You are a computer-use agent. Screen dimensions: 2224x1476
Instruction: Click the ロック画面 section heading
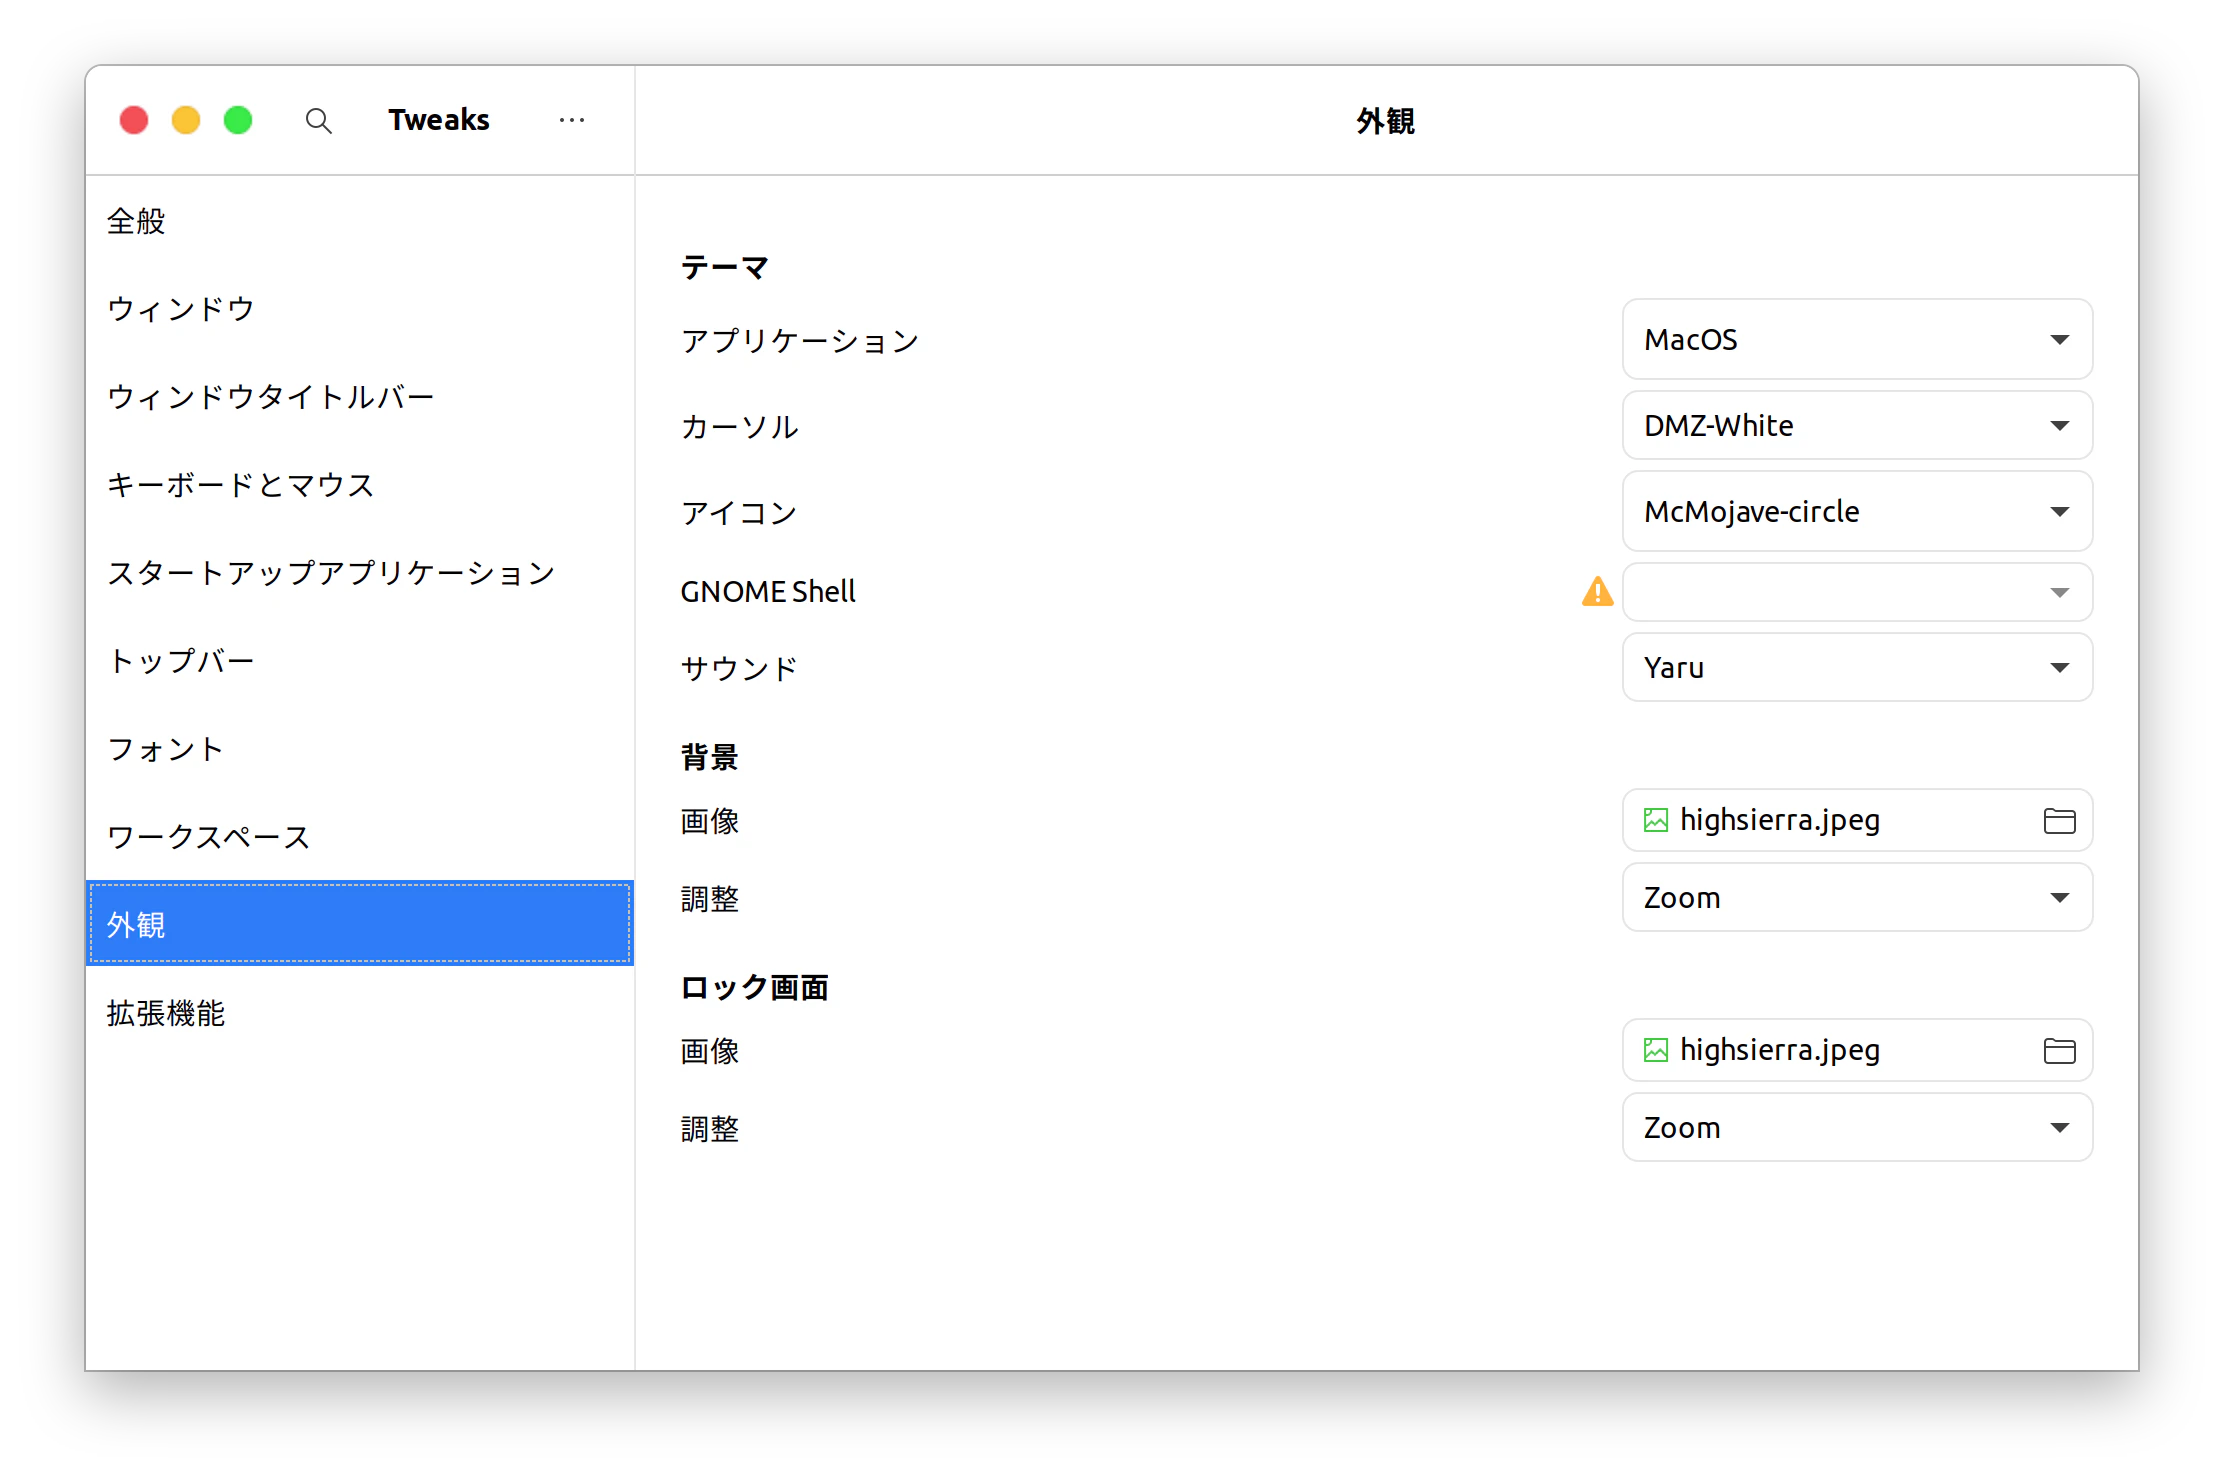coord(754,988)
